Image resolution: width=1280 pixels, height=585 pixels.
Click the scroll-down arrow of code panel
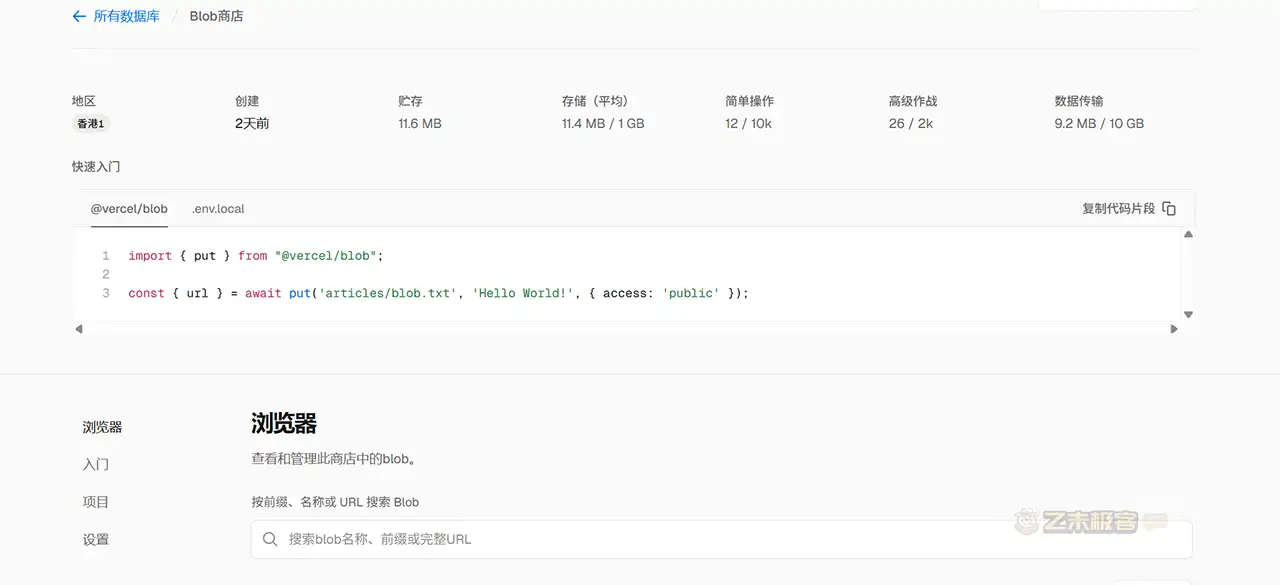point(1188,313)
